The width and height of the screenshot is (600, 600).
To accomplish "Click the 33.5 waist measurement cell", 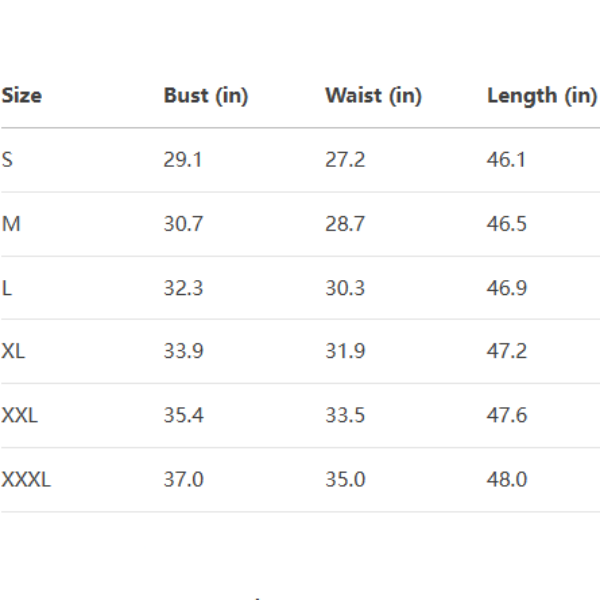I will point(345,416).
